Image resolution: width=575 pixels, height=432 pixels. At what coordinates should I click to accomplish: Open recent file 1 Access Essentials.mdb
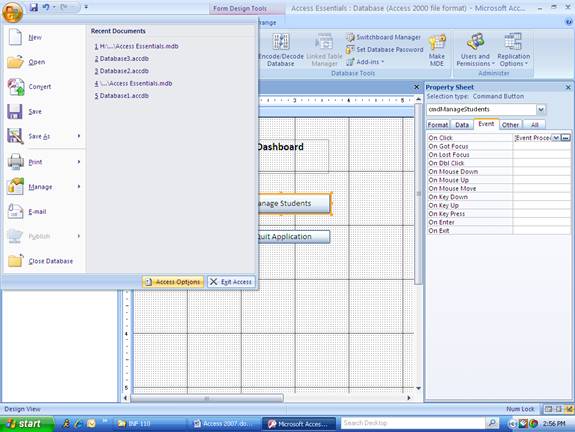click(x=136, y=46)
